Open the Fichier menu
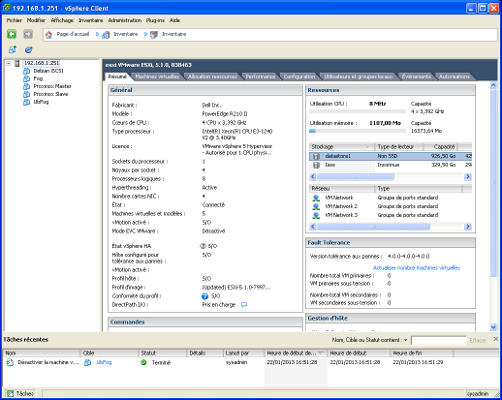 coord(14,20)
